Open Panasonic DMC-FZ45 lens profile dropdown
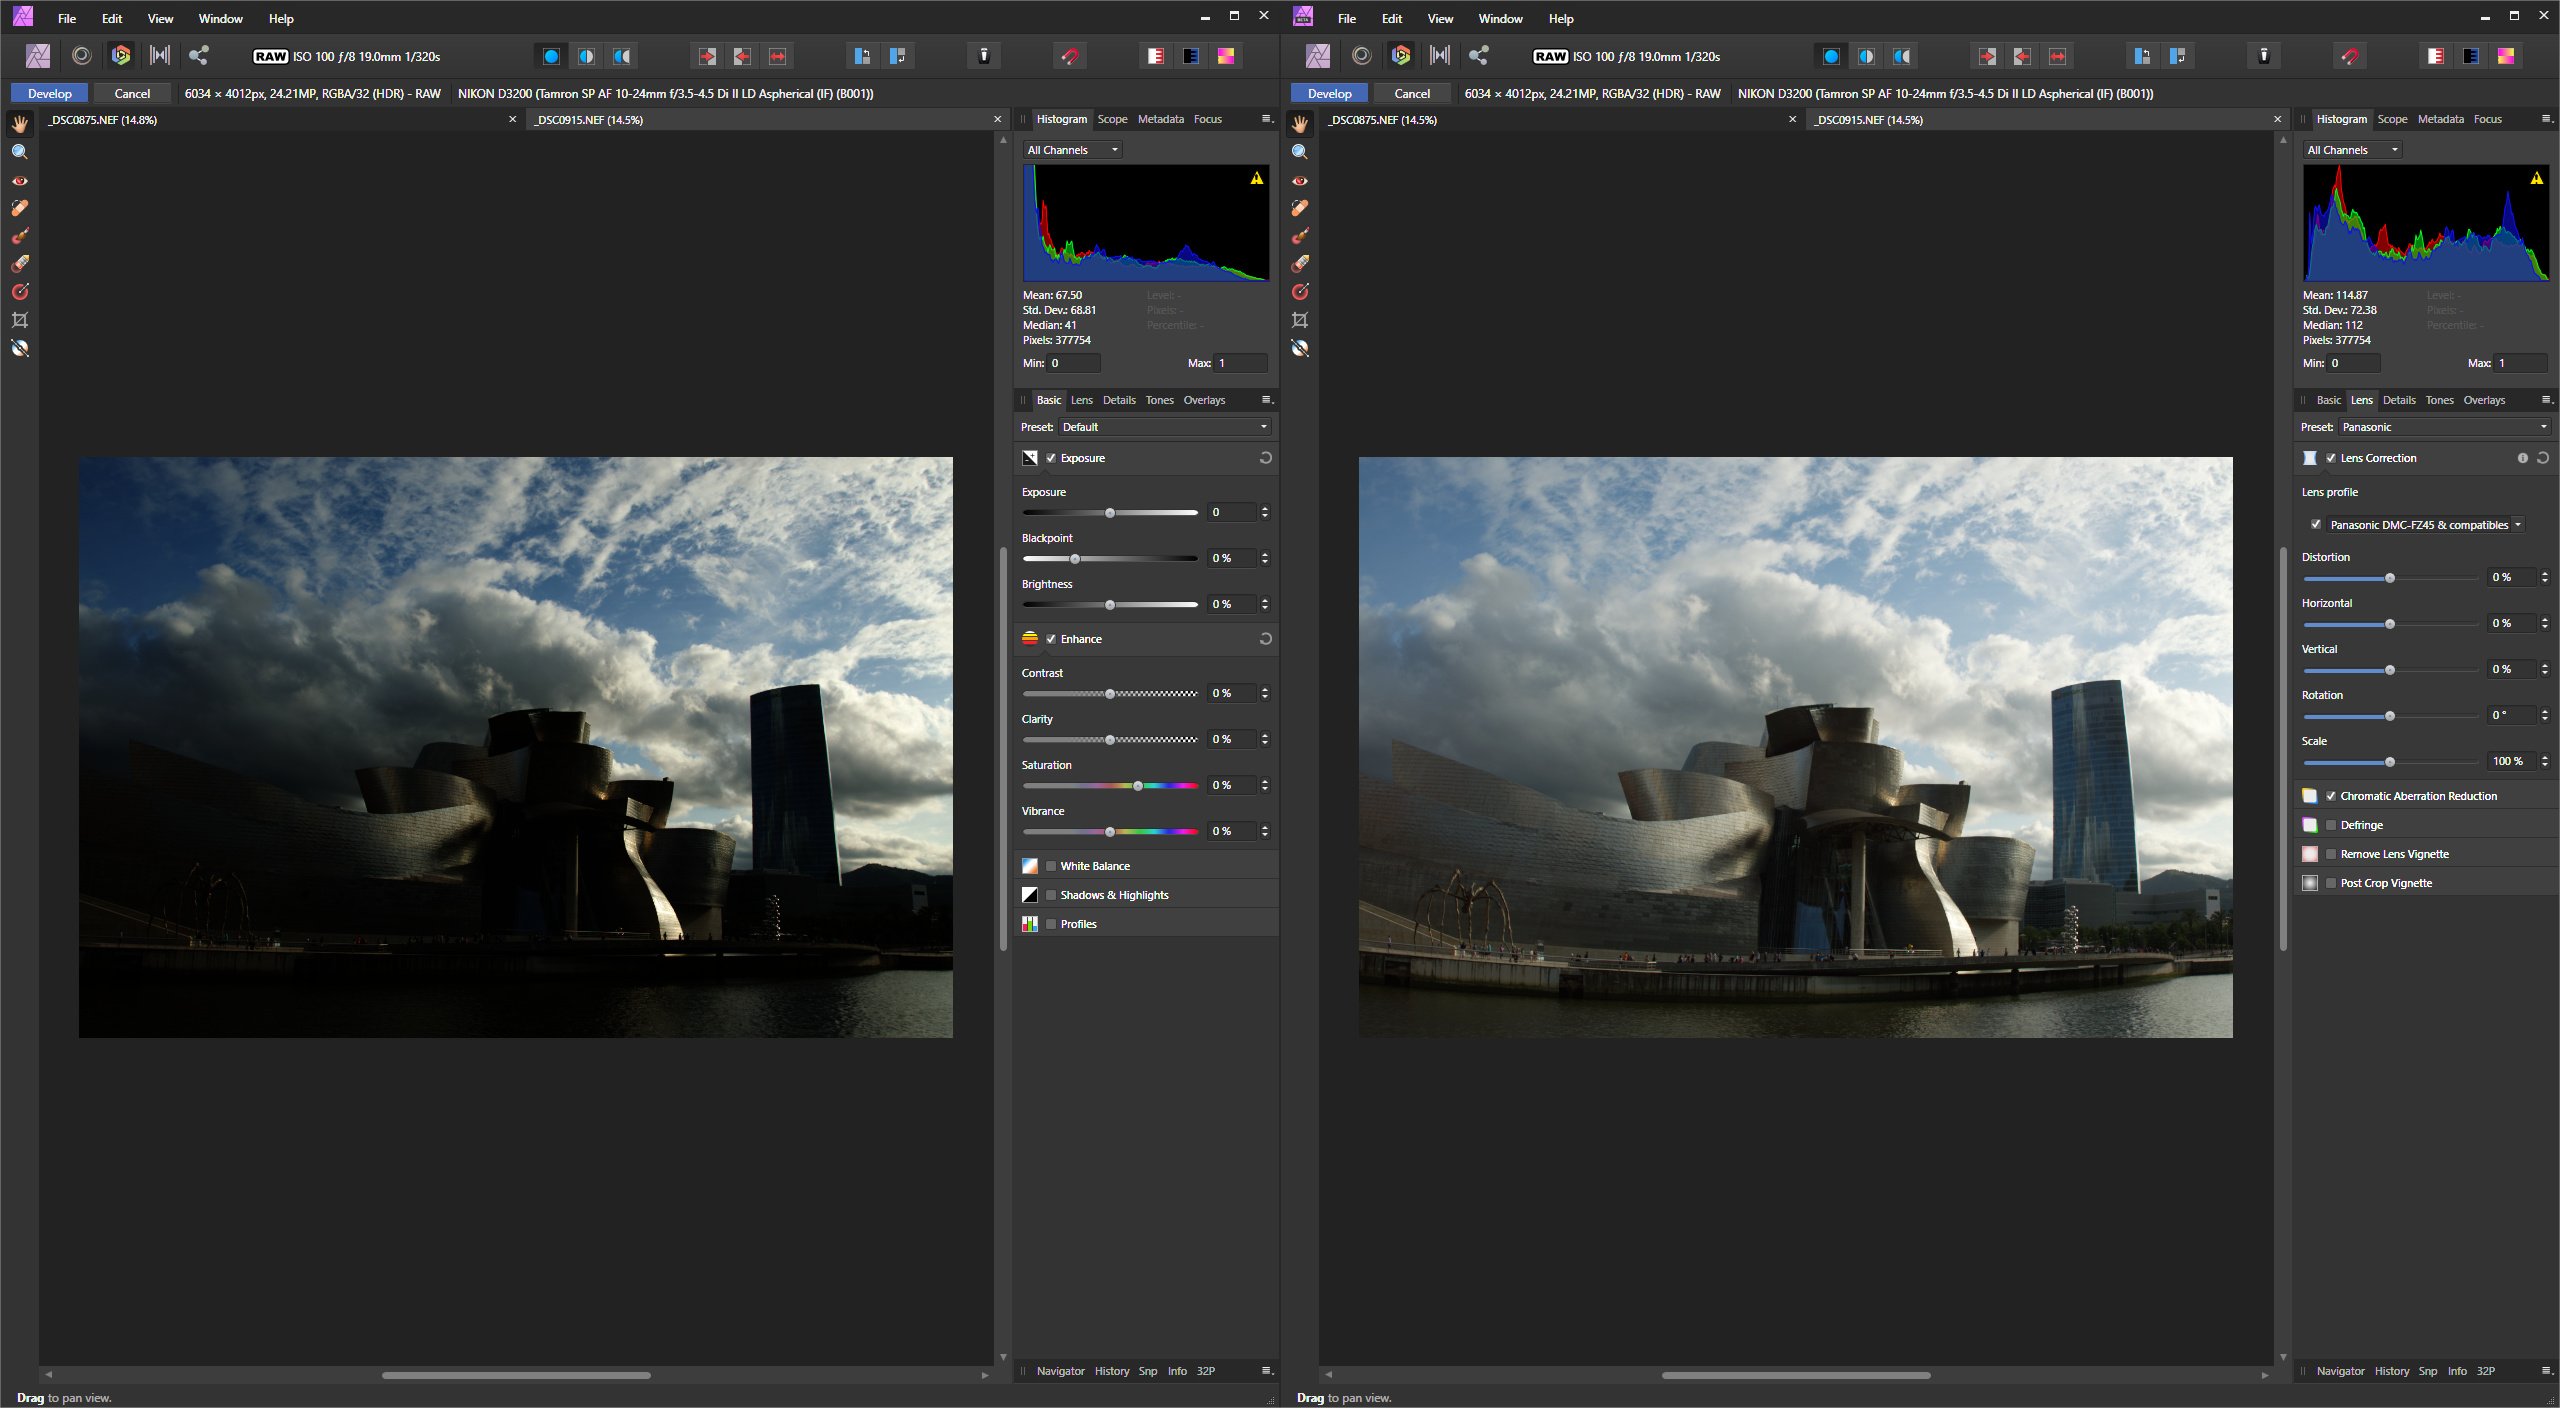Image resolution: width=2560 pixels, height=1408 pixels. (2425, 525)
